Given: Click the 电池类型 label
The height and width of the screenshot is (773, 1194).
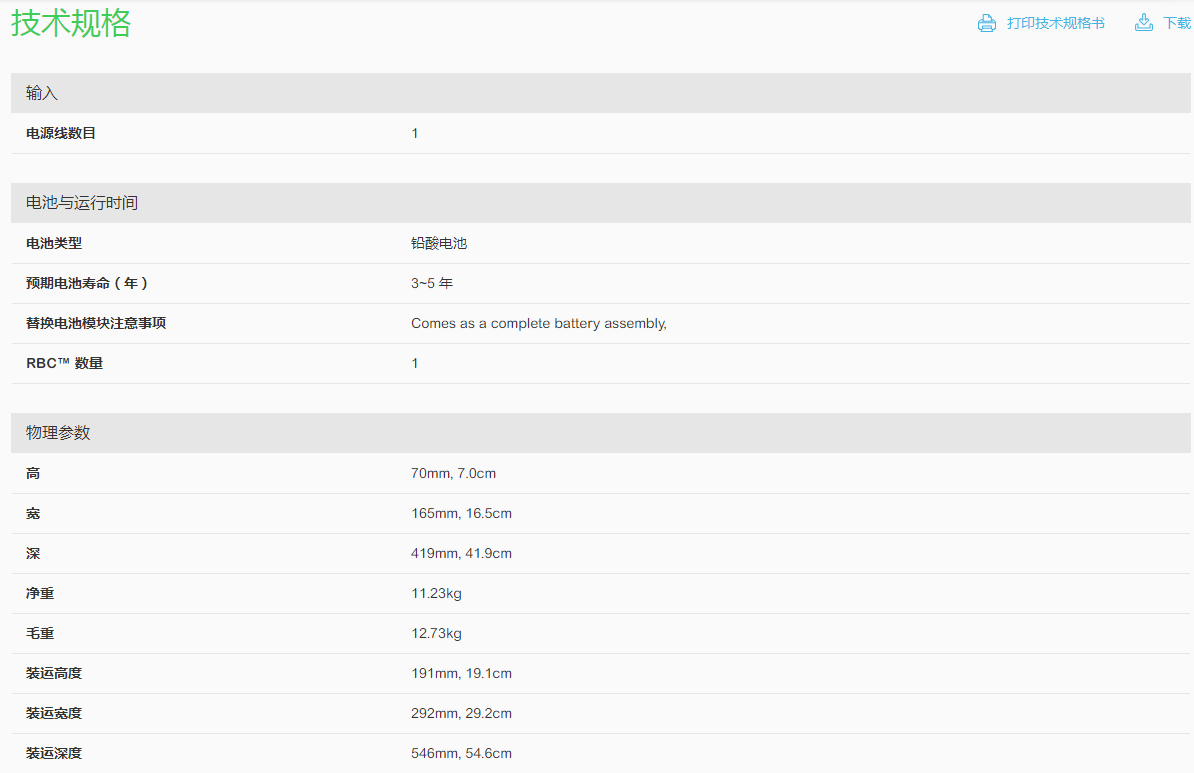Looking at the screenshot, I should (54, 243).
